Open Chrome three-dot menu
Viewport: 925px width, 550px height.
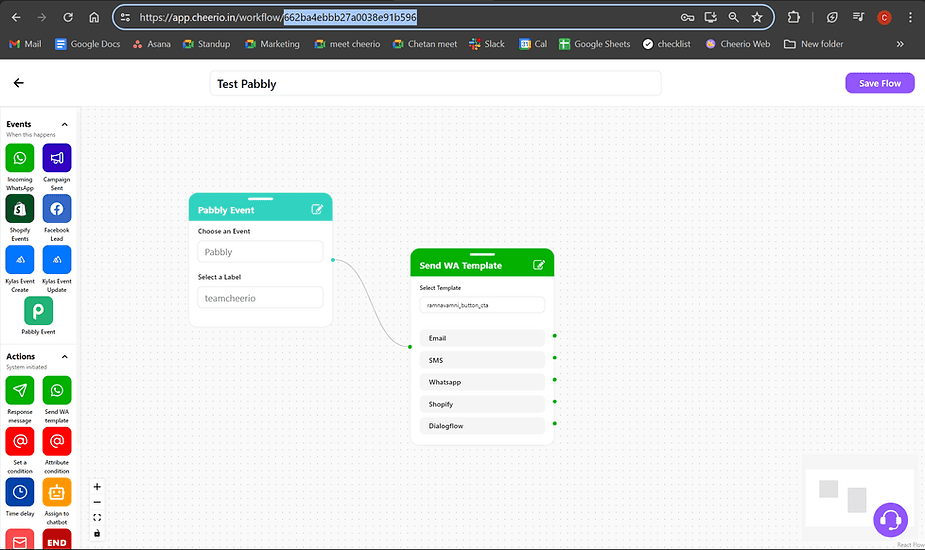tap(910, 17)
